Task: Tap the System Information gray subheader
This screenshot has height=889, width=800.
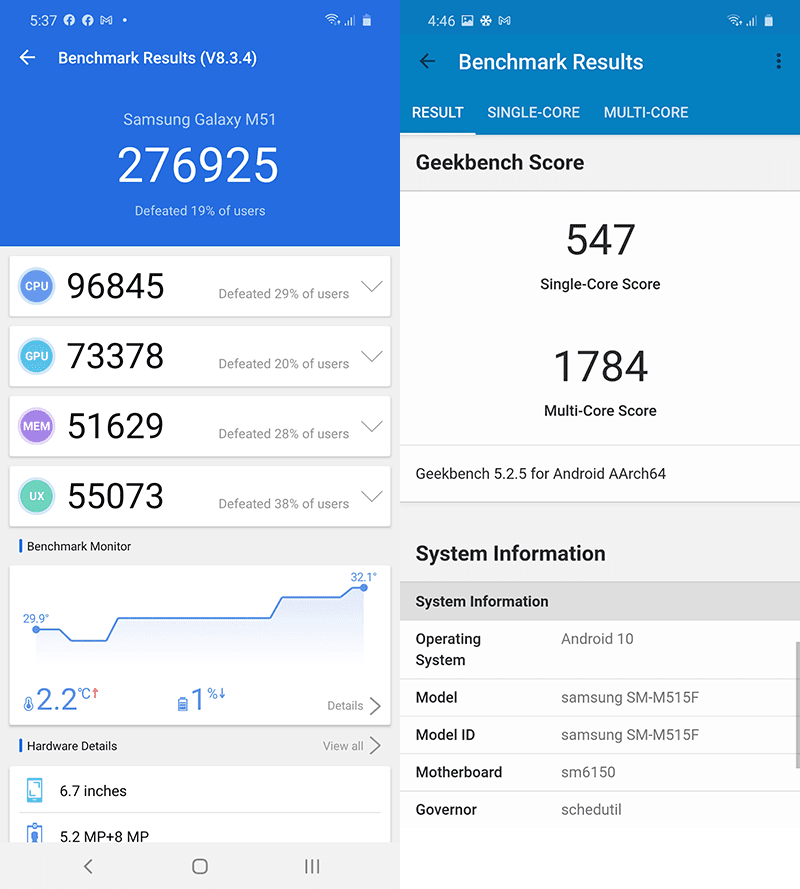Action: click(x=600, y=601)
